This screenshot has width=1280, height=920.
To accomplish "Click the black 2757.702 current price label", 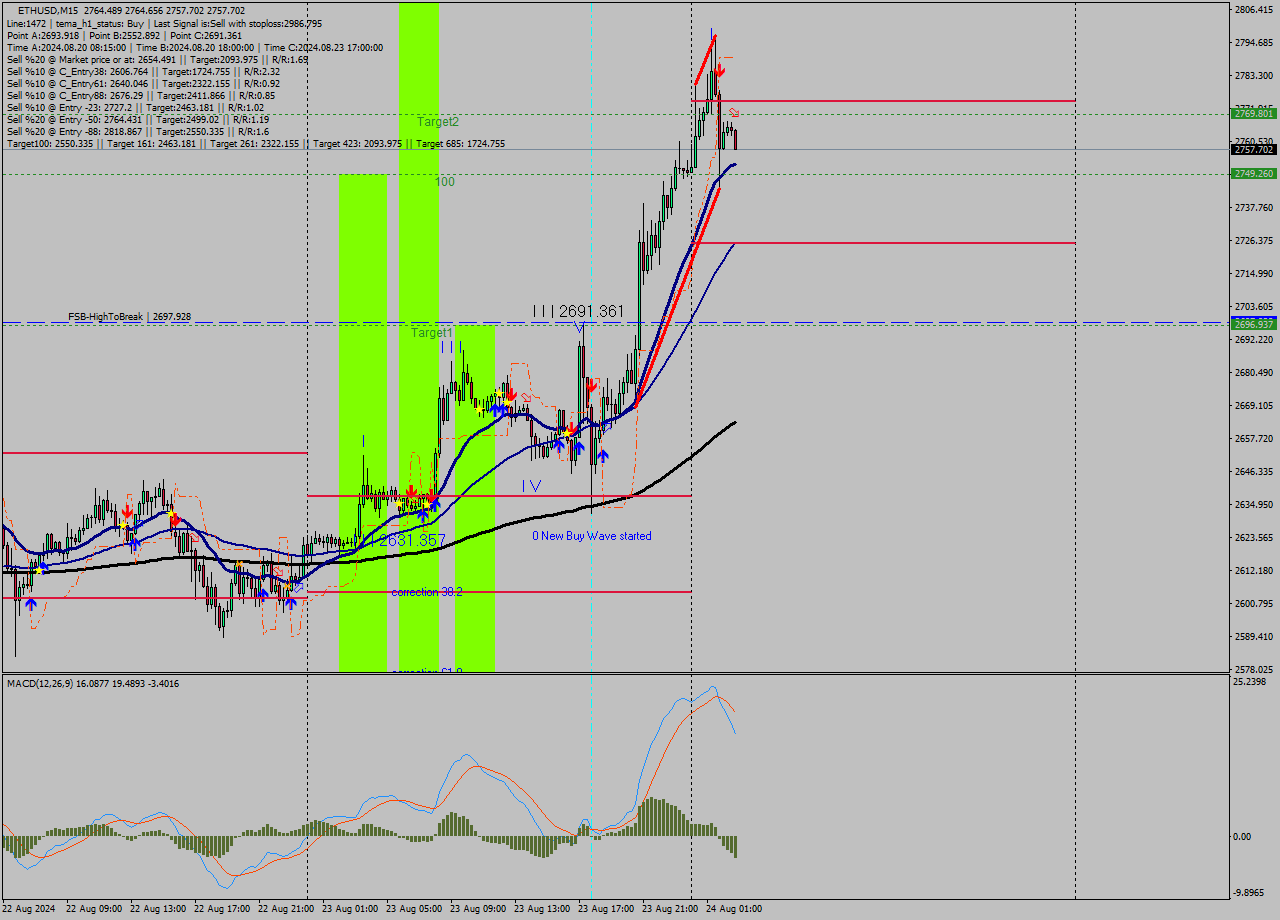I will click(1254, 150).
